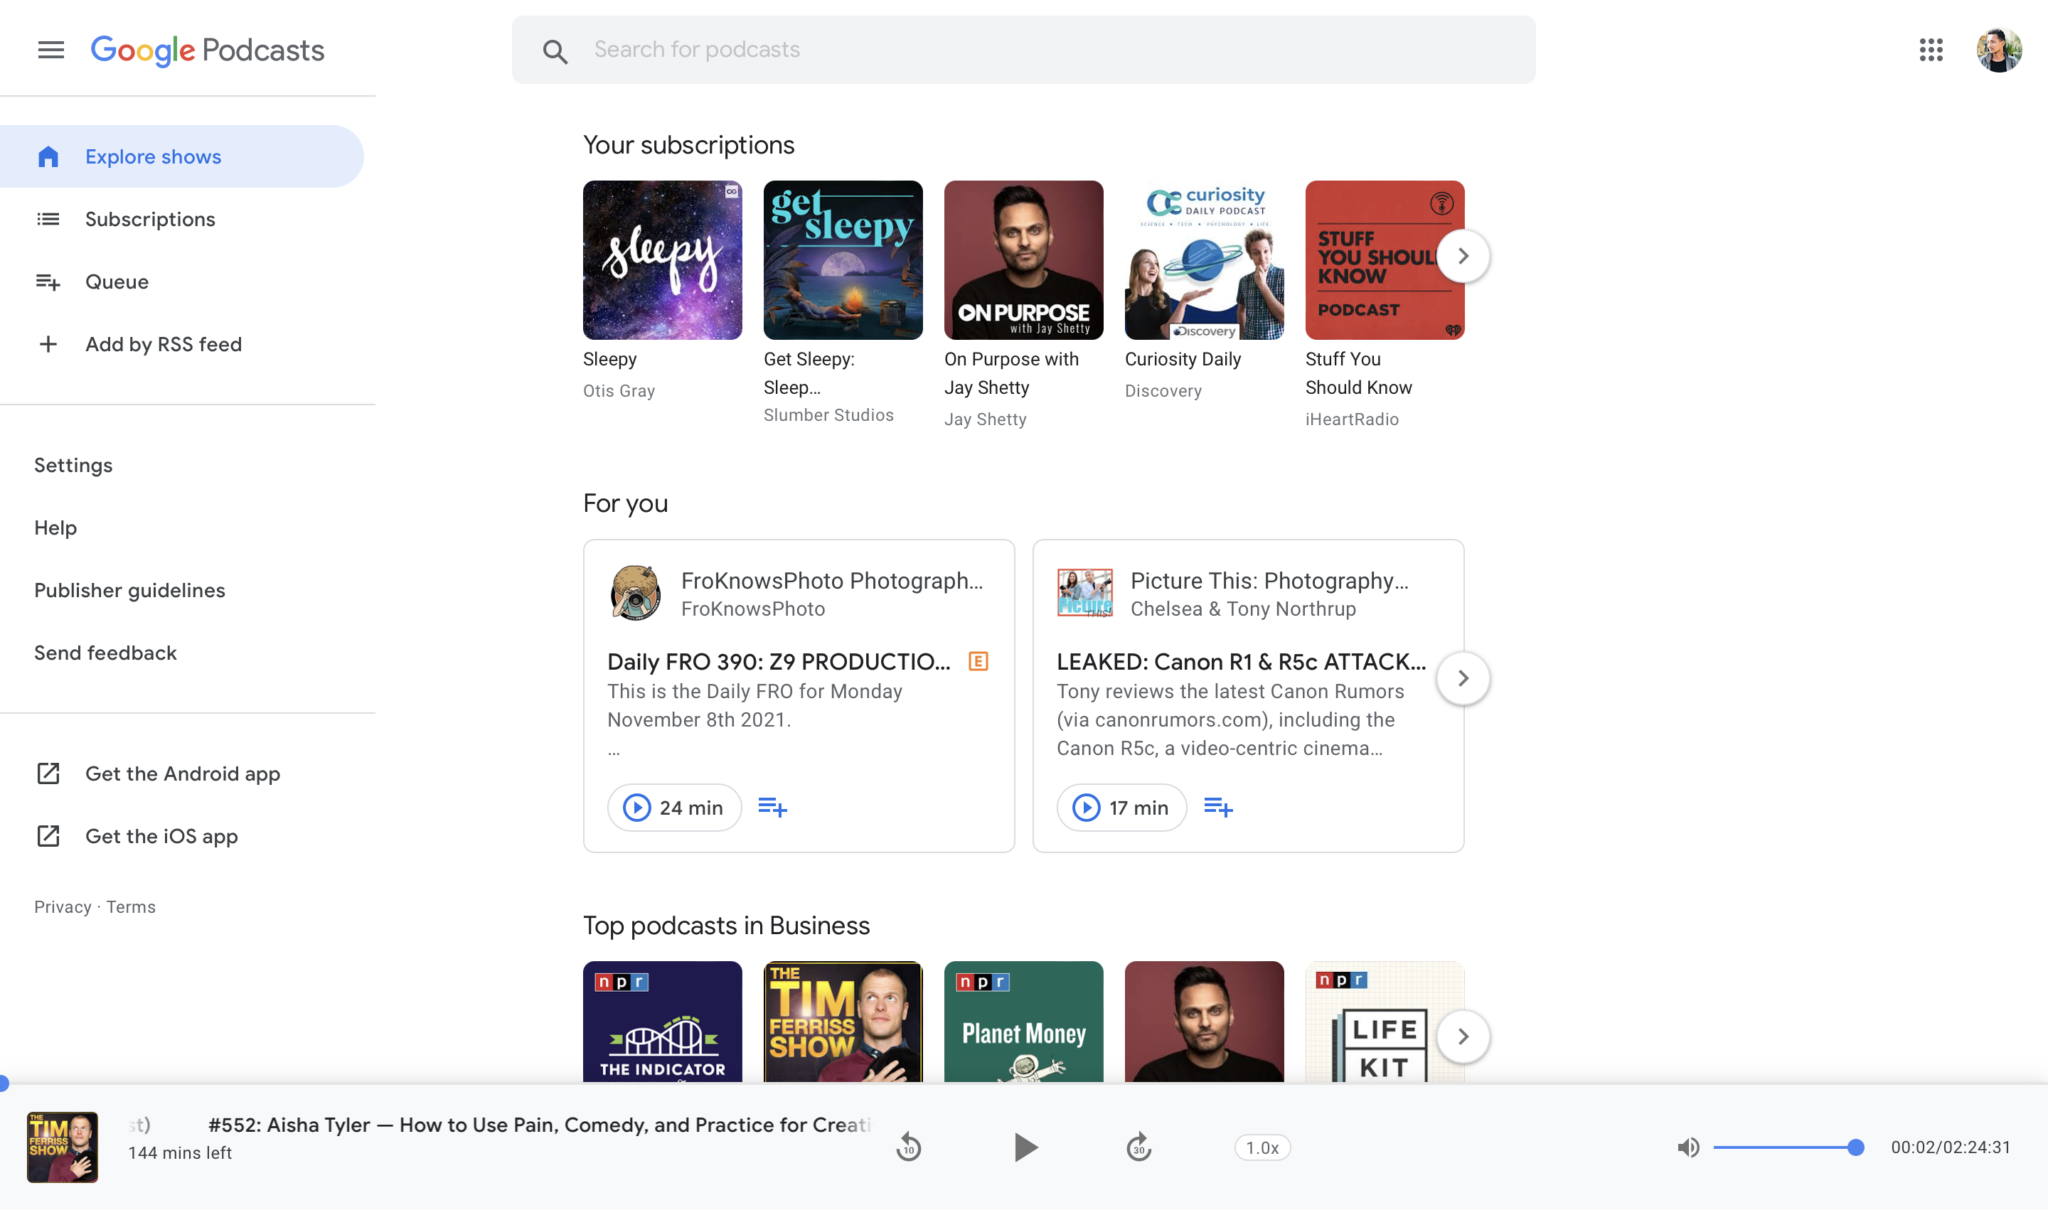The height and width of the screenshot is (1210, 2048).
Task: Click the Search for podcasts field
Action: 1024,50
